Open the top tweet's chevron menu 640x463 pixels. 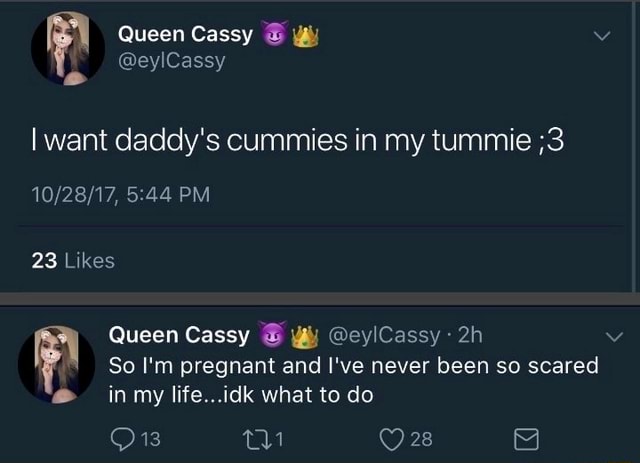click(x=601, y=37)
